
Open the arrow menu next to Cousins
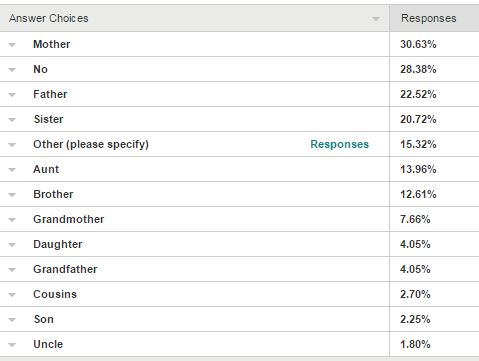[x=12, y=295]
